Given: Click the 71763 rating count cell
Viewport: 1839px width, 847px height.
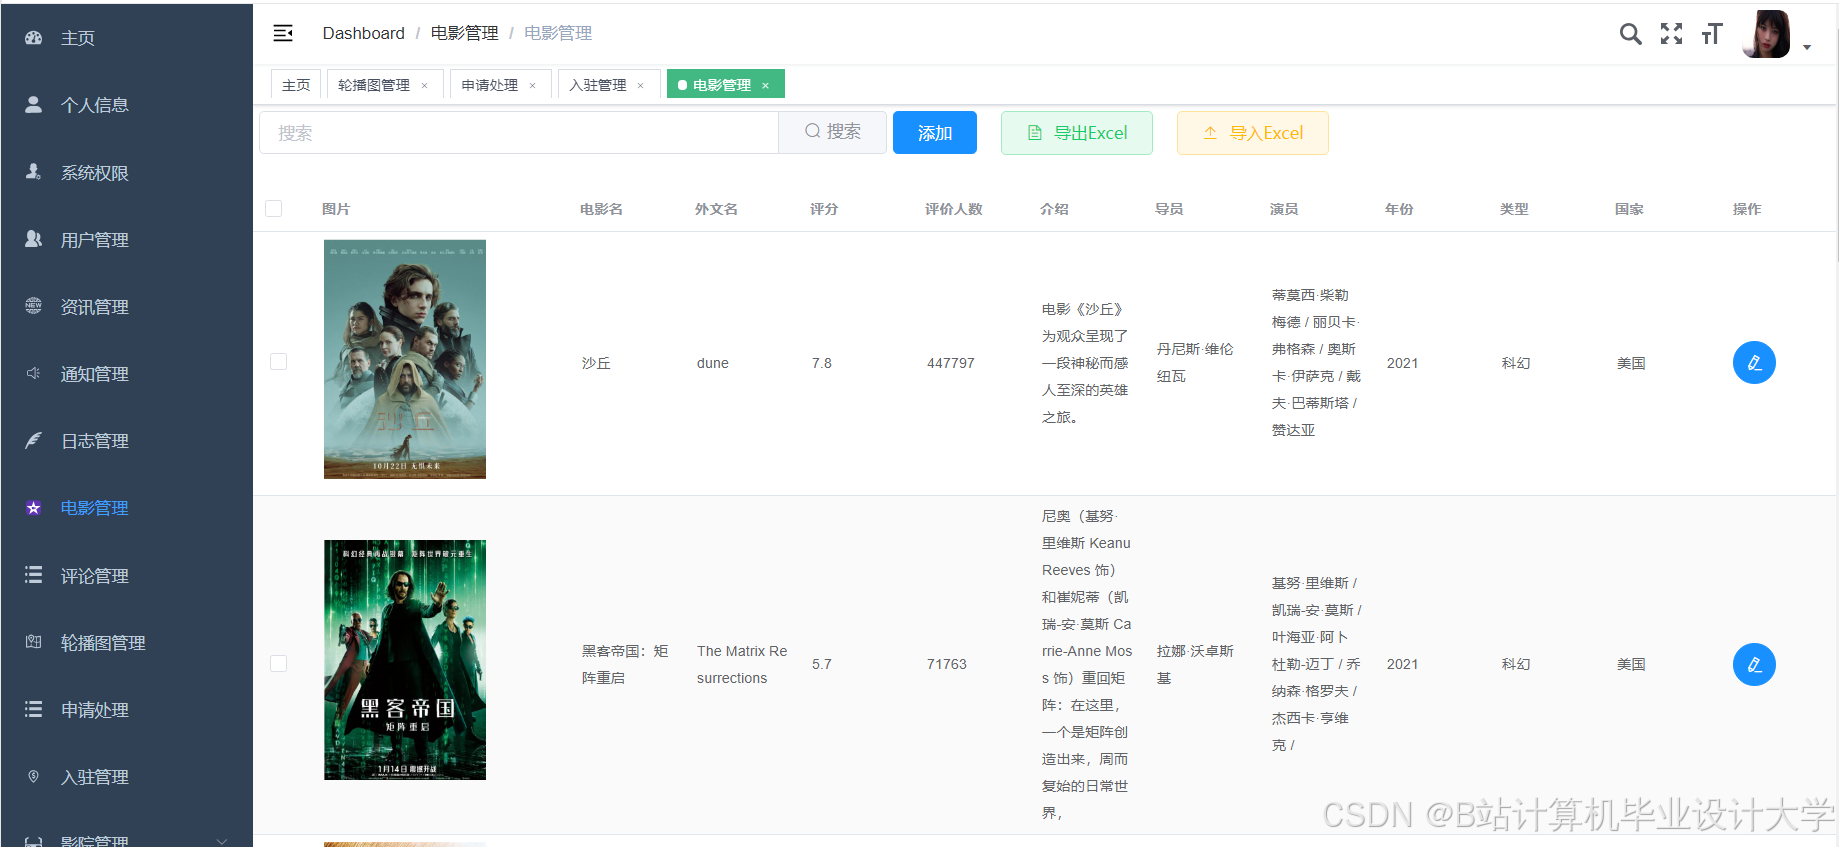Looking at the screenshot, I should pos(947,664).
